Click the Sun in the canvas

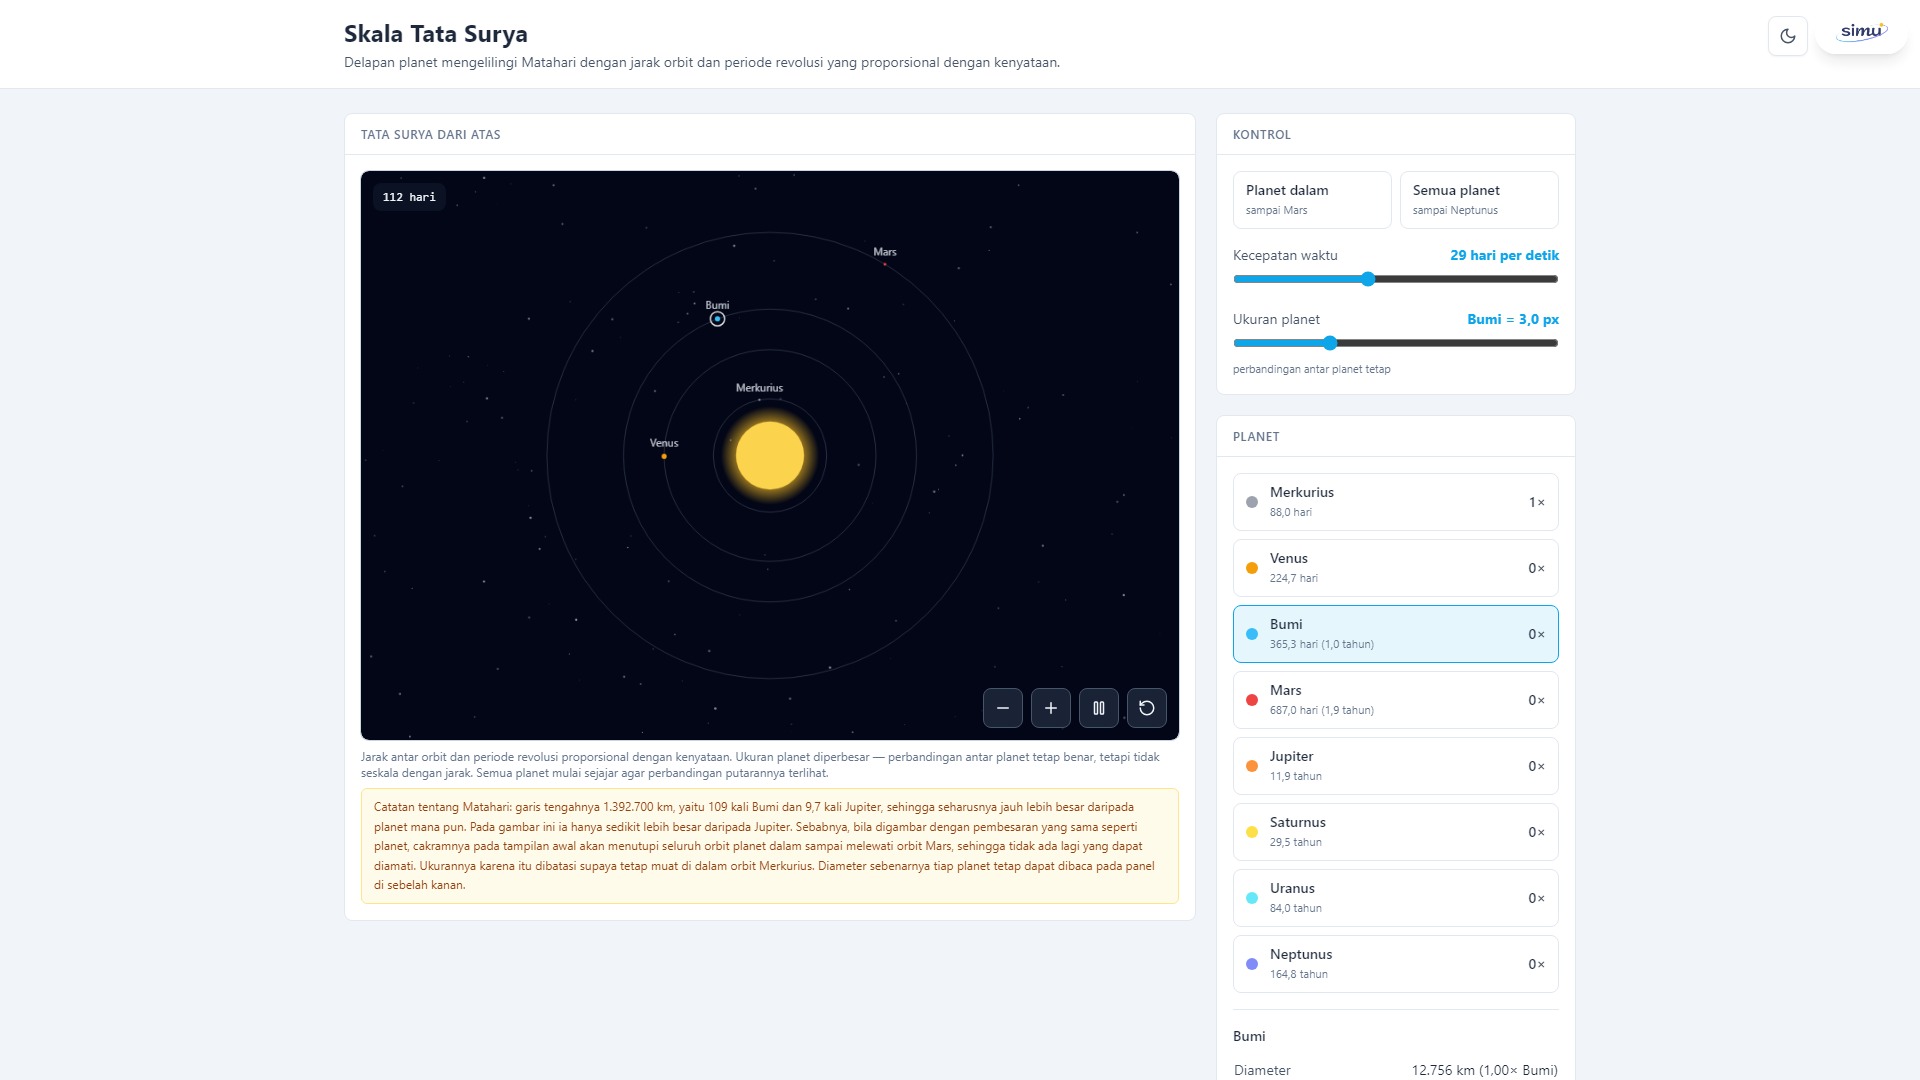point(769,456)
